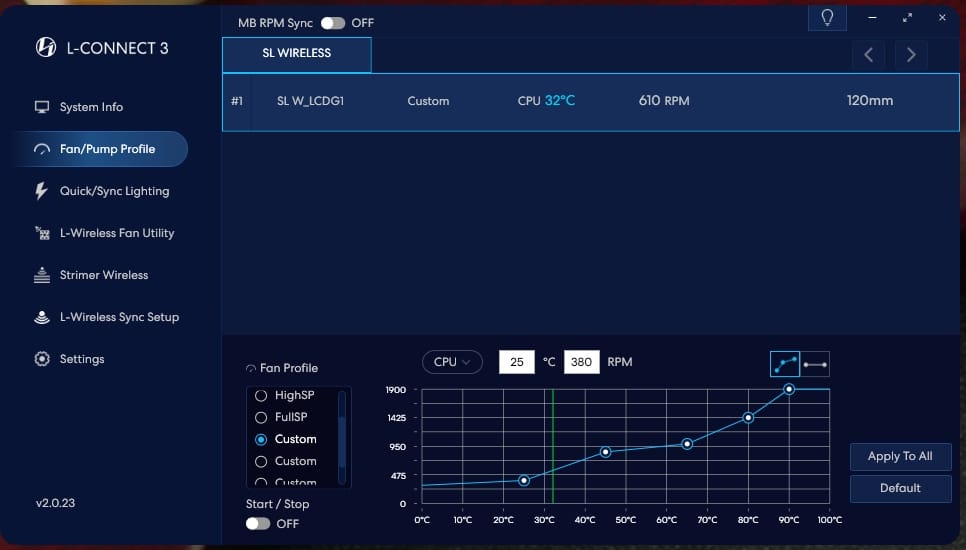The width and height of the screenshot is (966, 550).
Task: Open L-Wireless Sync Setup icon
Action: pyautogui.click(x=42, y=317)
